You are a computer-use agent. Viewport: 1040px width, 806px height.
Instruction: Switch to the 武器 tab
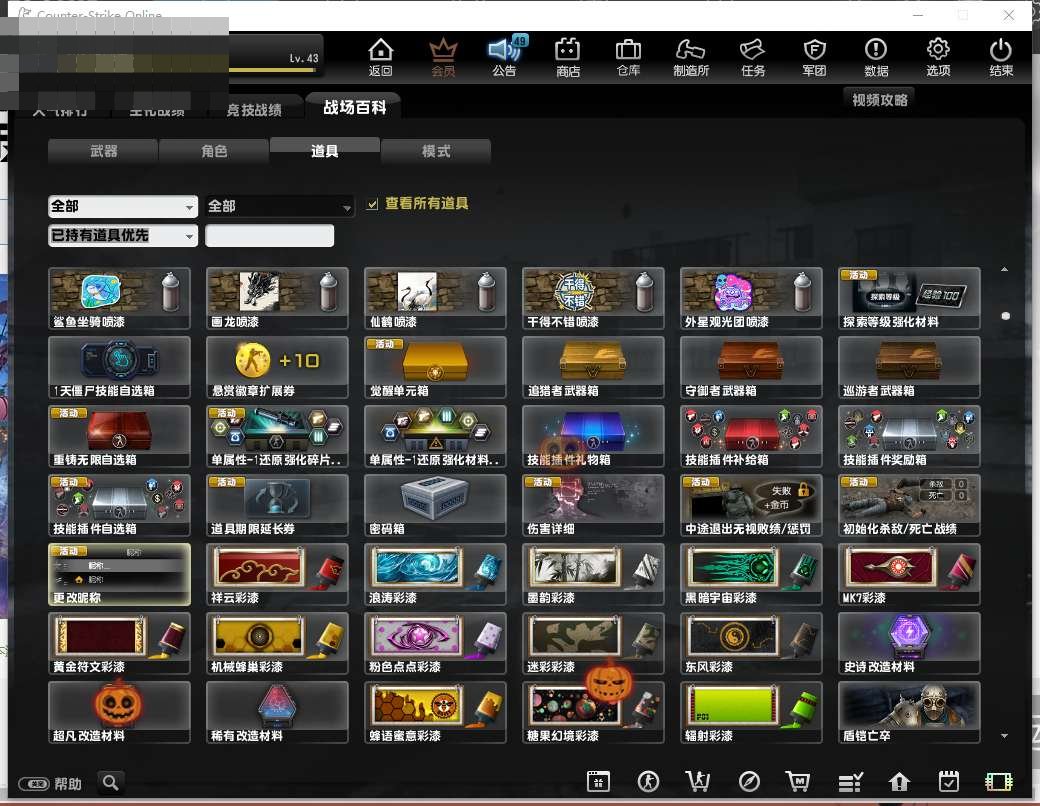[x=103, y=151]
